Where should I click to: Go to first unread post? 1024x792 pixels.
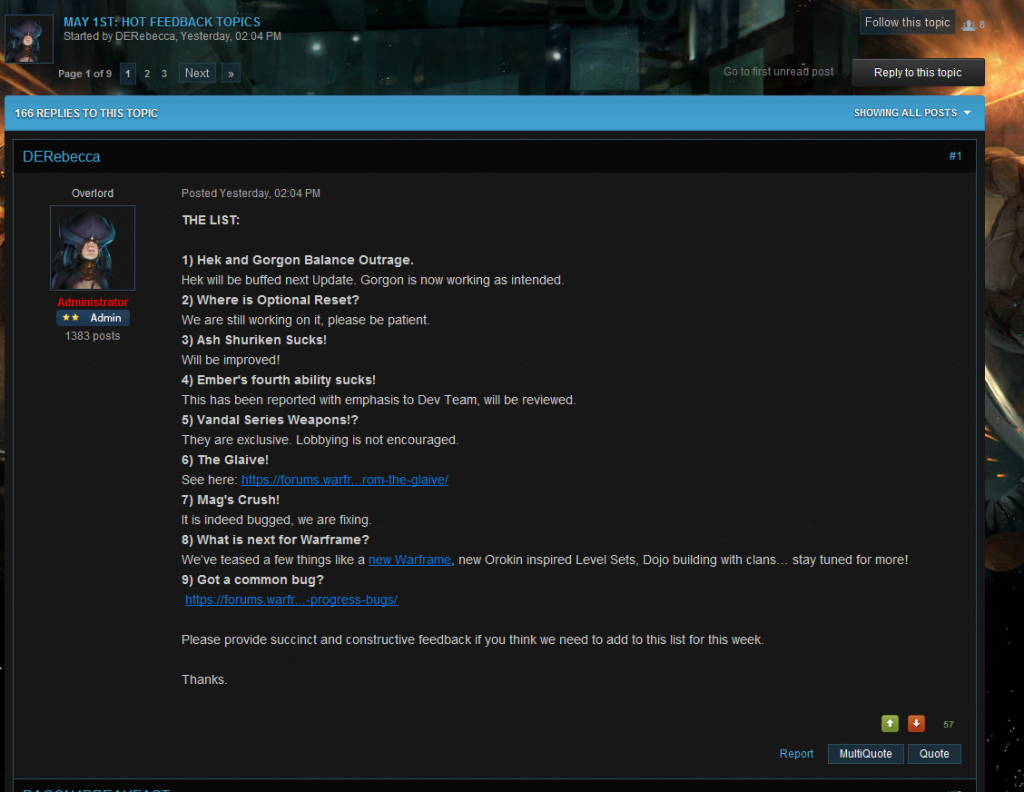point(778,72)
